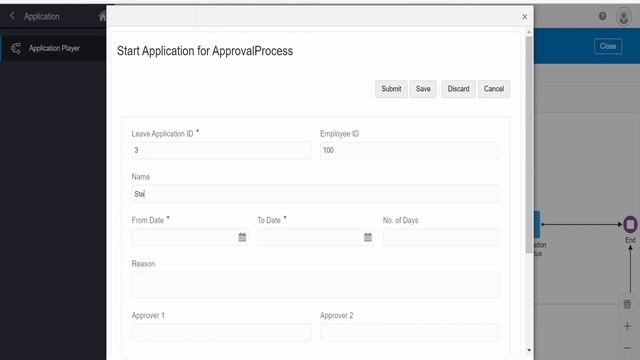640x360 pixels.
Task: Zoom in with the plus icon
Action: click(627, 326)
